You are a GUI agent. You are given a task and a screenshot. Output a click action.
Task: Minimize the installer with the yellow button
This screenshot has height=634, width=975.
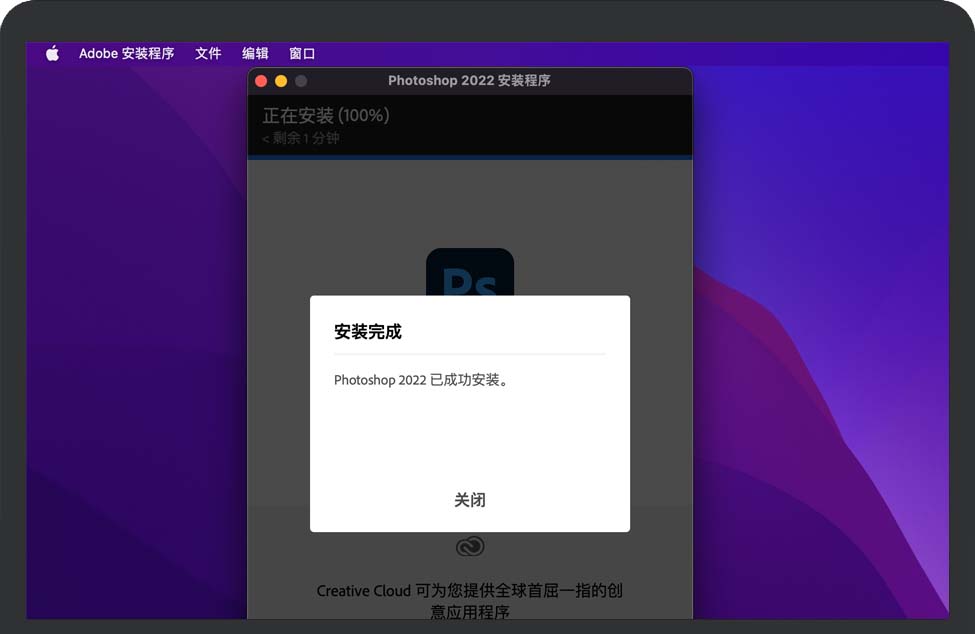coord(281,81)
